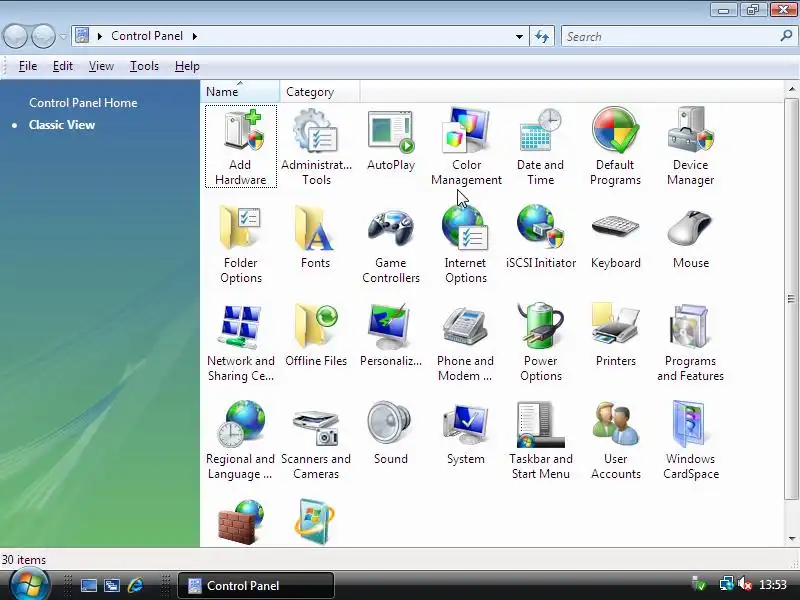The width and height of the screenshot is (800, 600).
Task: Click the taskbar clock showing 13:53
Action: (773, 584)
